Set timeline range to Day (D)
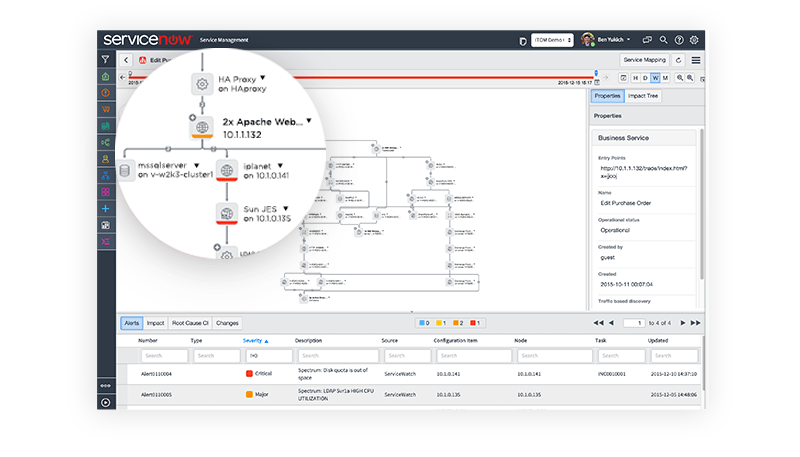This screenshot has width=800, height=457. [x=645, y=78]
